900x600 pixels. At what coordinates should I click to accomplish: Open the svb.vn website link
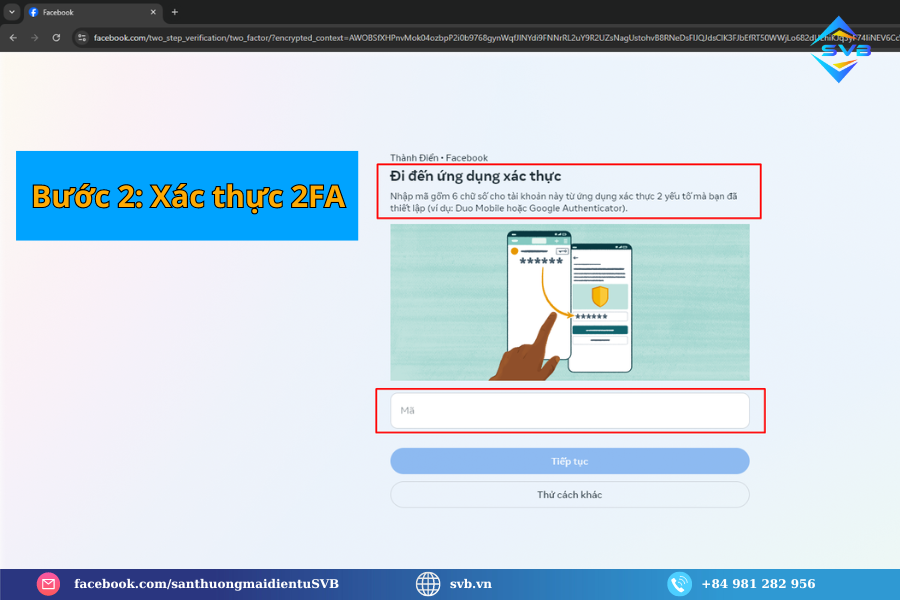pyautogui.click(x=470, y=584)
